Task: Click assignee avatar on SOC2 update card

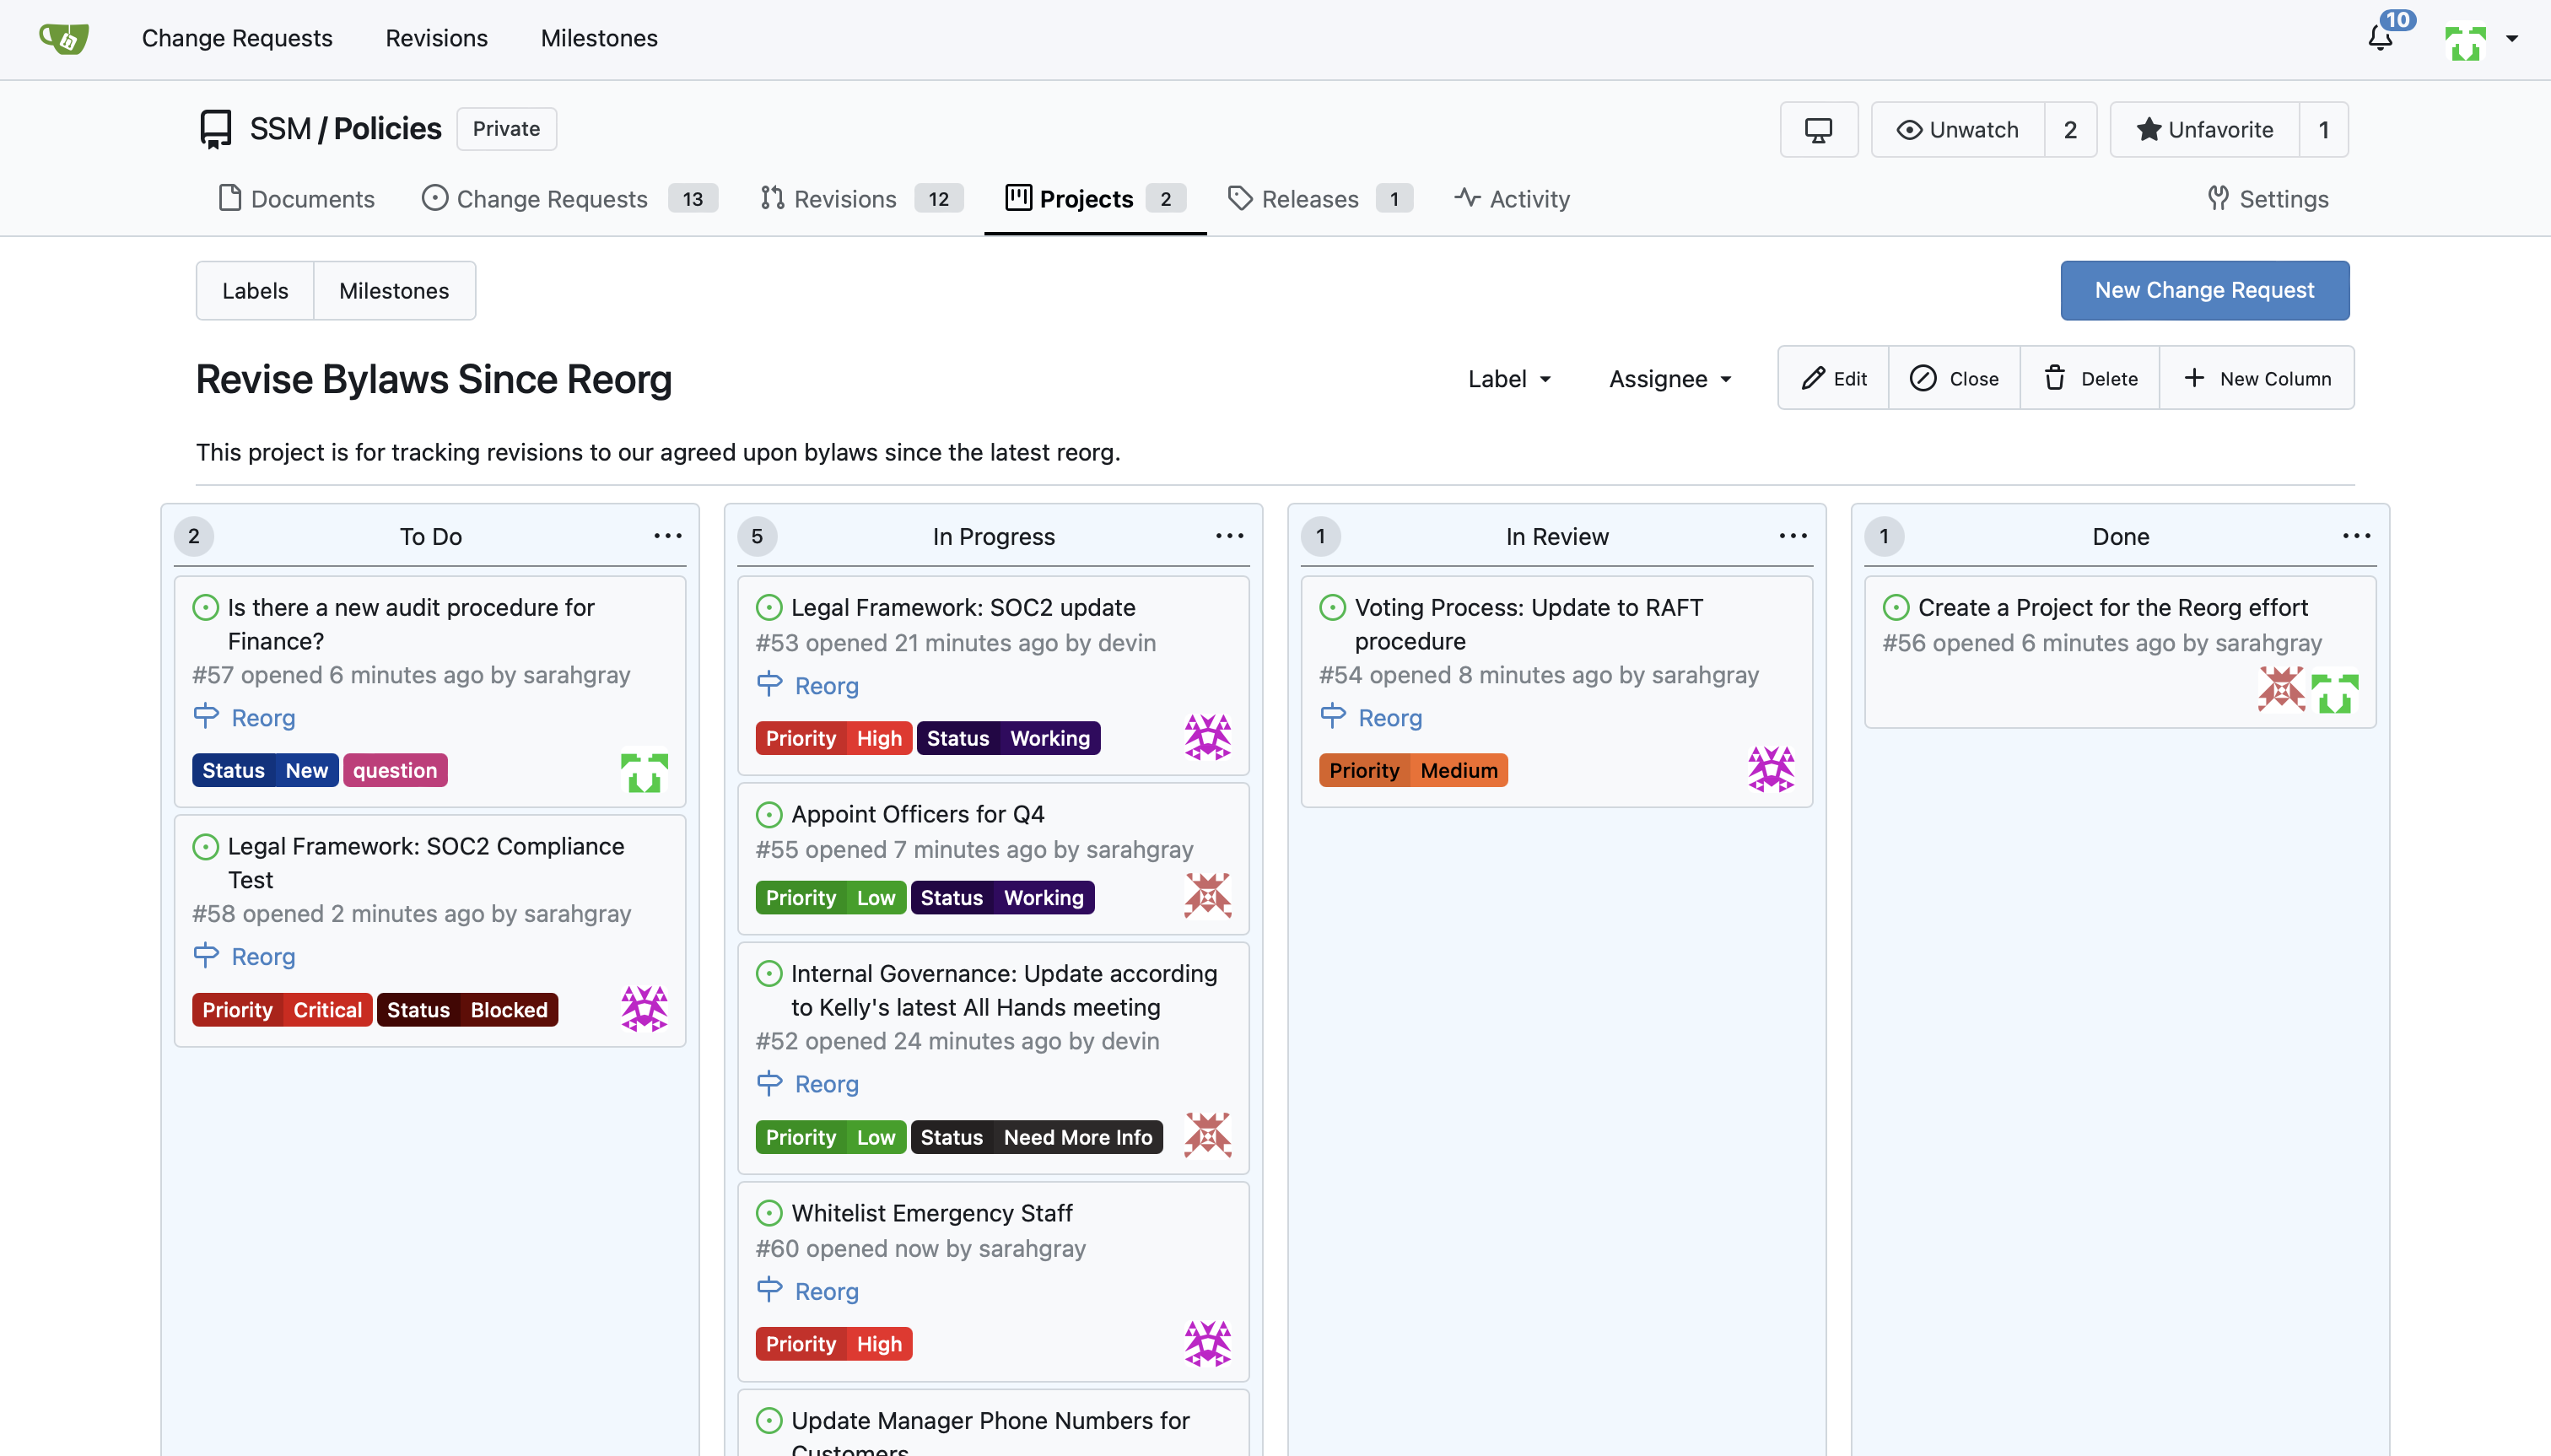Action: click(1208, 738)
